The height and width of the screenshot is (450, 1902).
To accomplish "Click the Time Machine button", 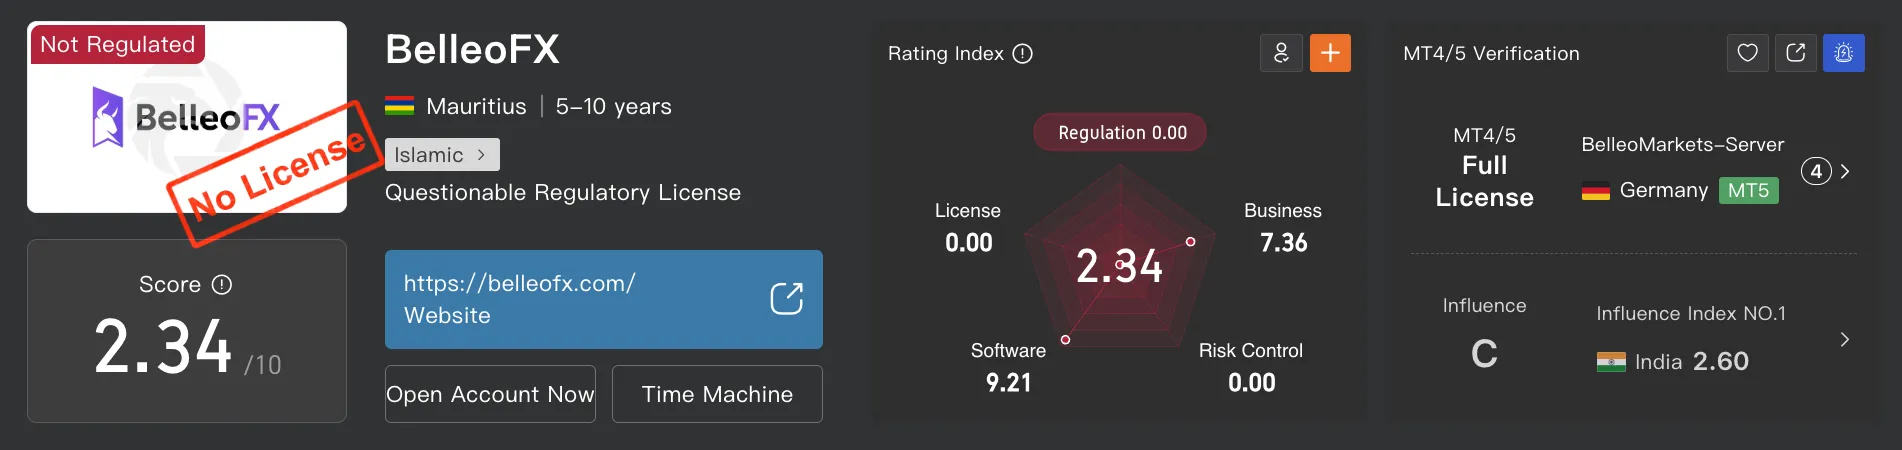I will pyautogui.click(x=717, y=394).
